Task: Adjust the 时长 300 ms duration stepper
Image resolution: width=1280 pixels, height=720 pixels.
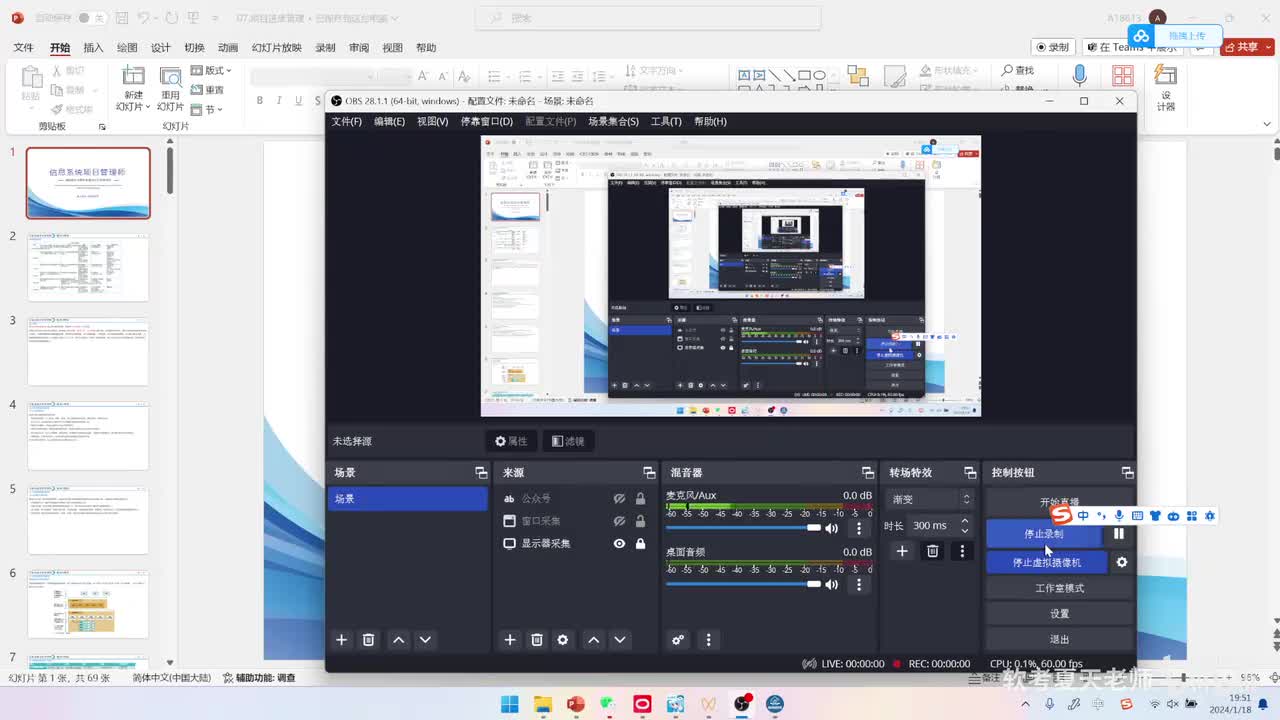Action: click(964, 525)
